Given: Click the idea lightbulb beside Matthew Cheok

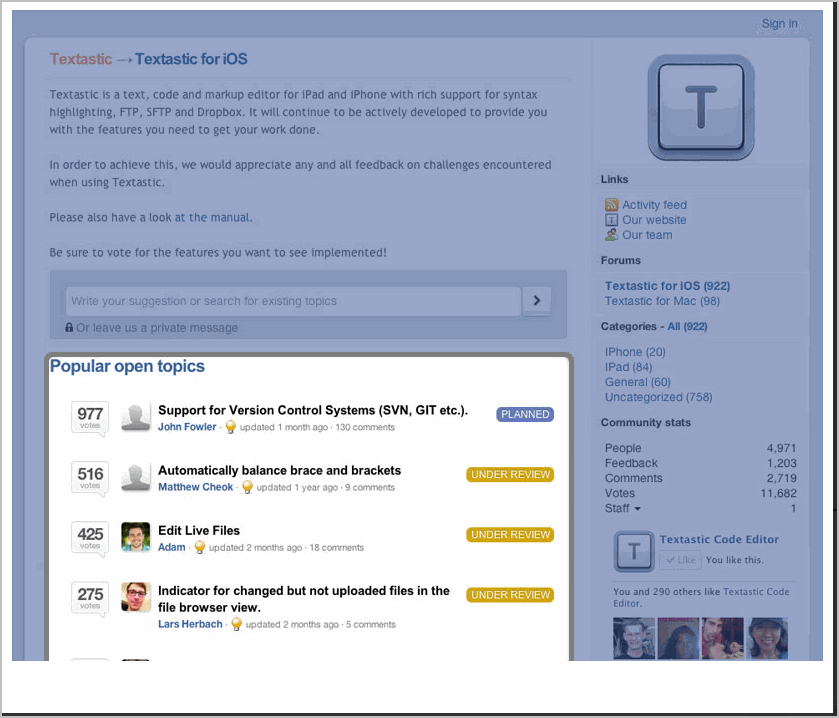Looking at the screenshot, I should [x=247, y=487].
